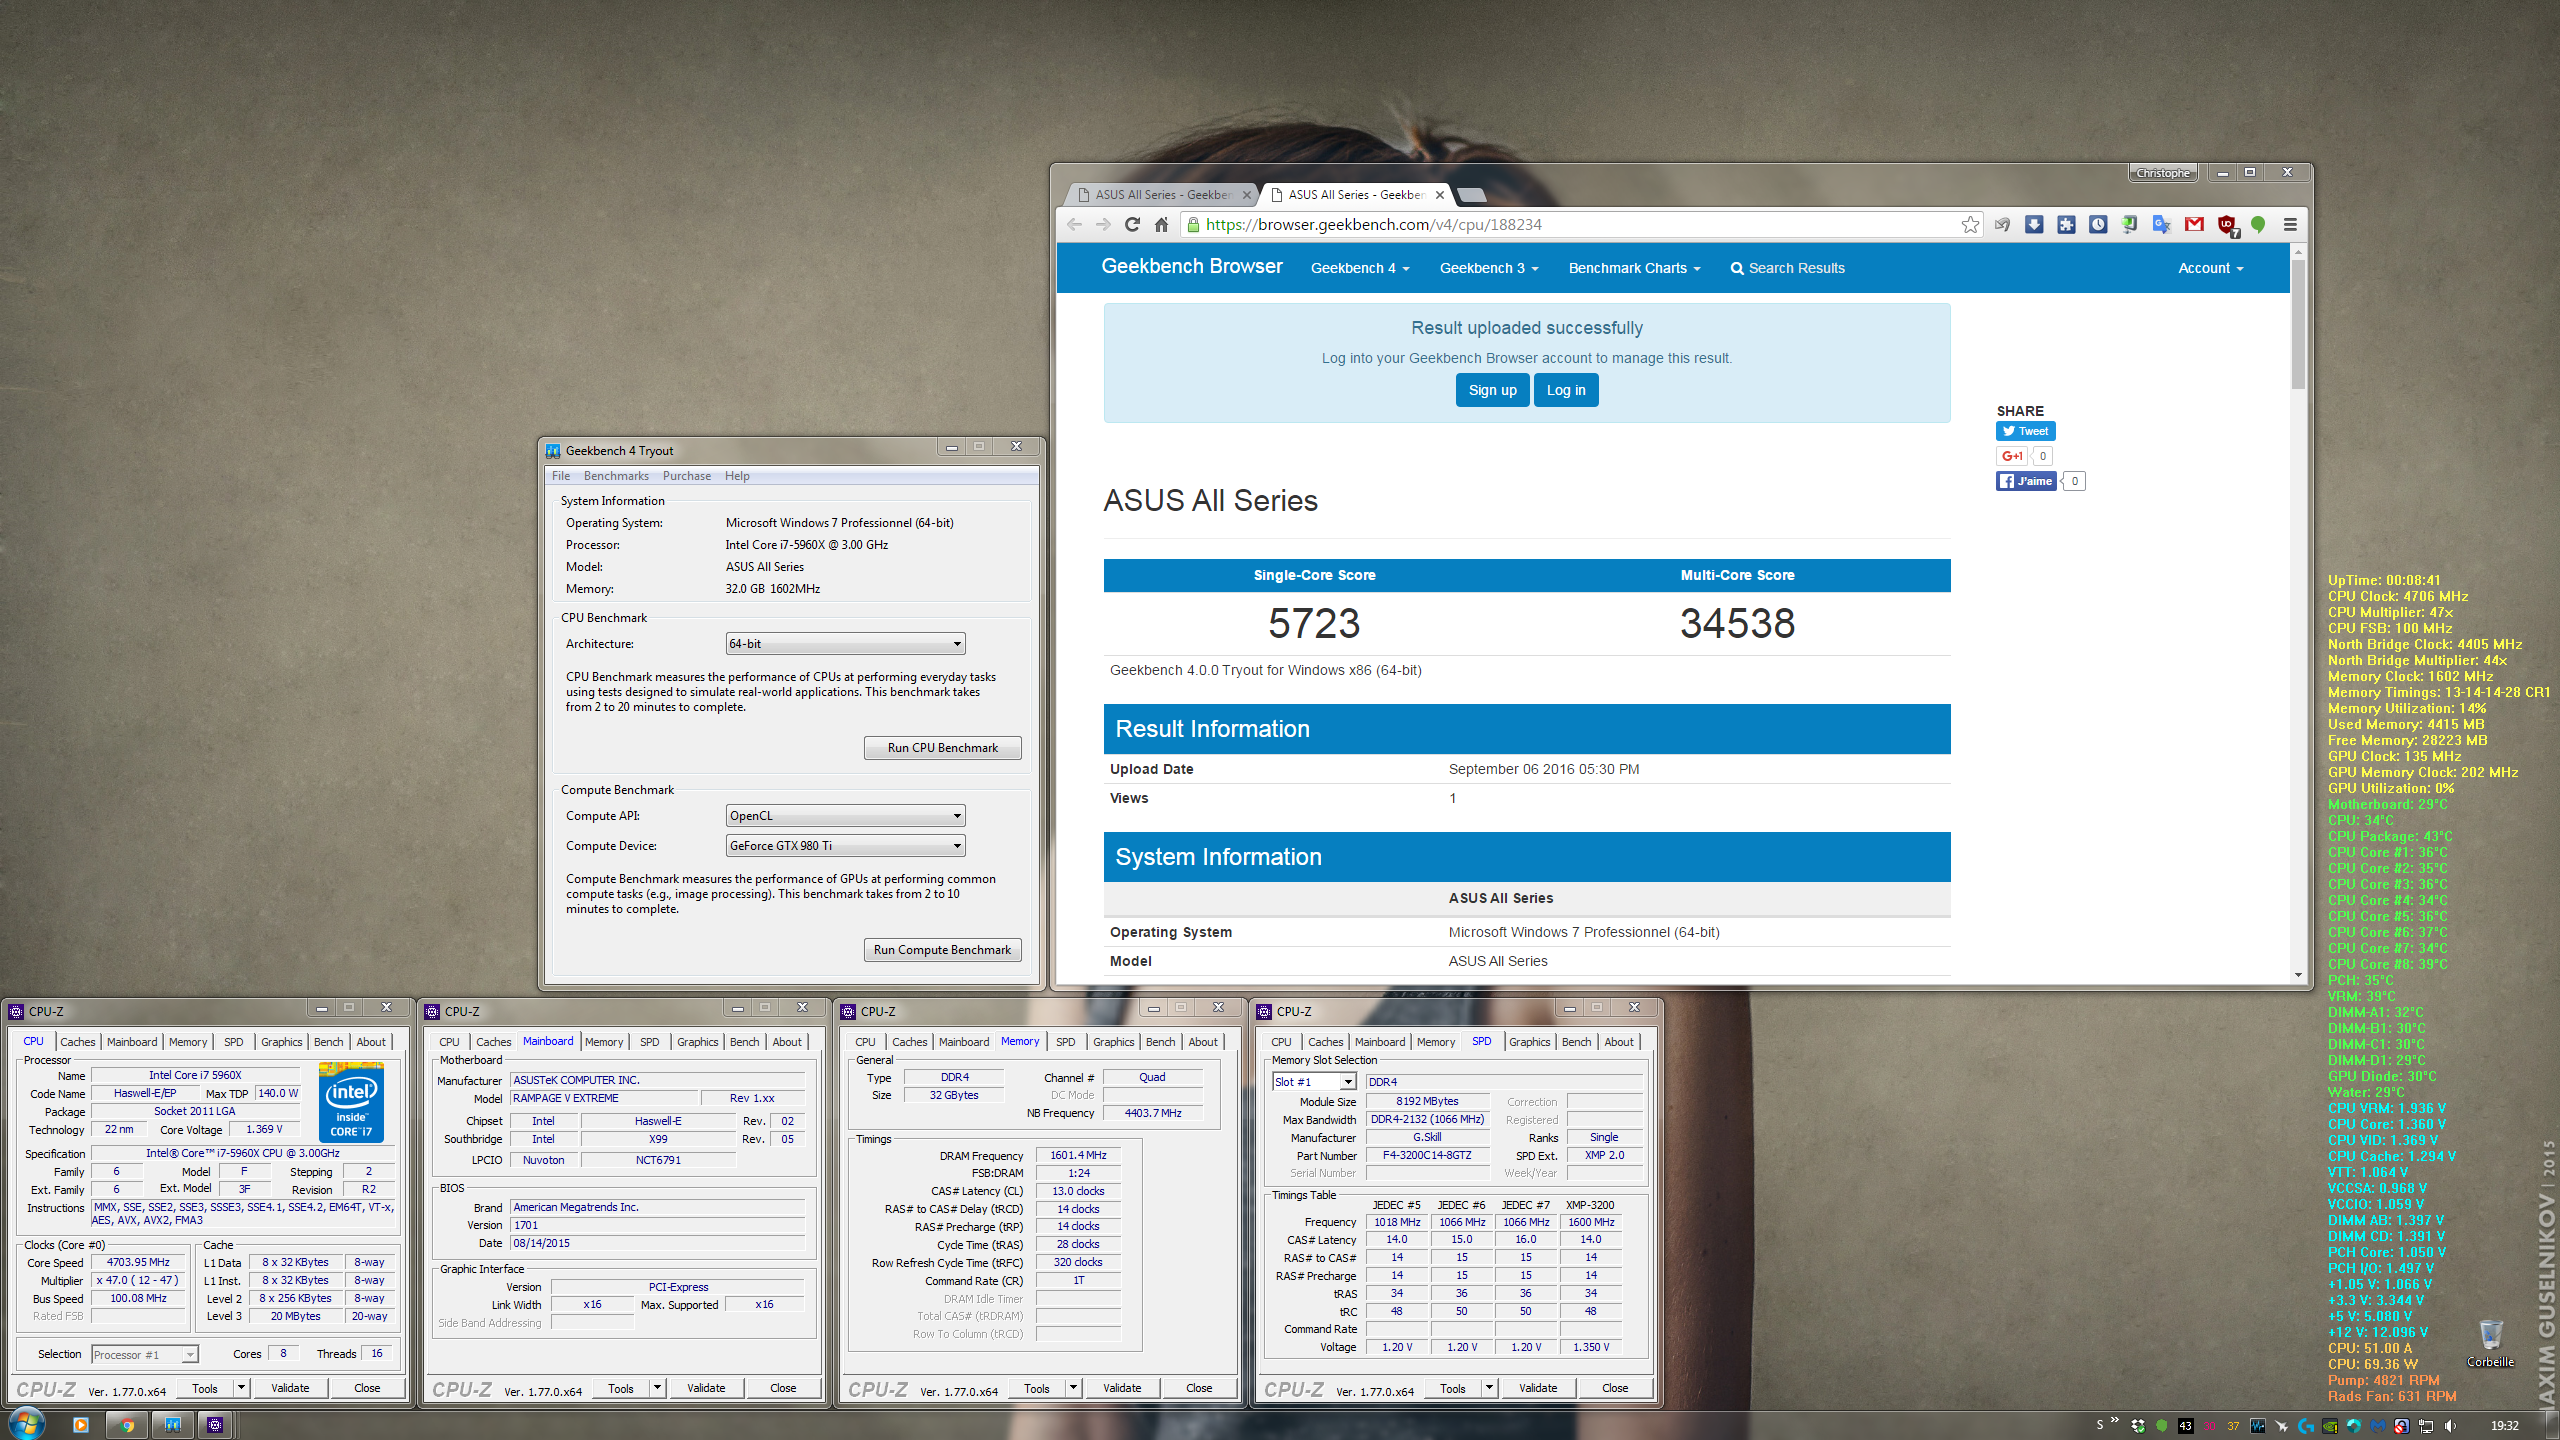The height and width of the screenshot is (1440, 2560).
Task: Click the NVIDIA tray icon
Action: click(2330, 1425)
